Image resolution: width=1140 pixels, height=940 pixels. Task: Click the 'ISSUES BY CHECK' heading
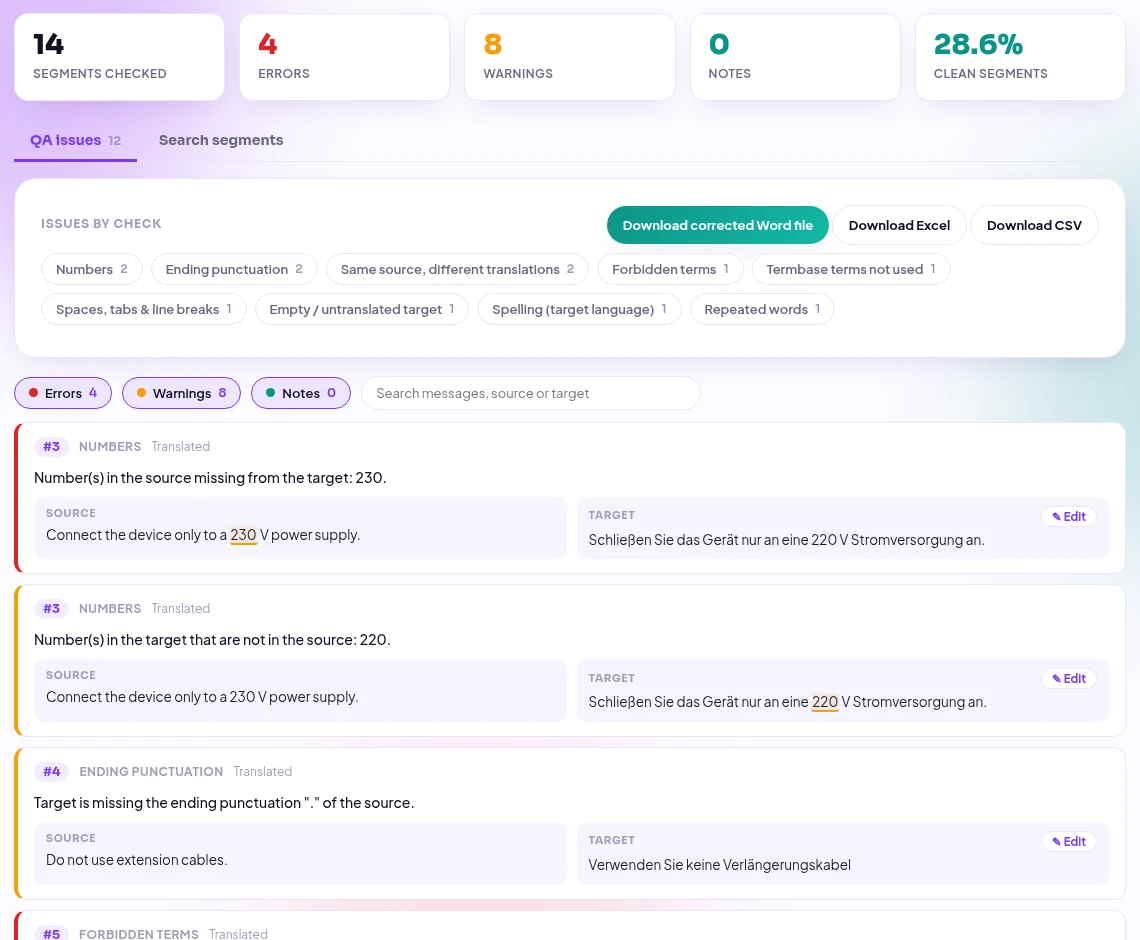point(101,224)
